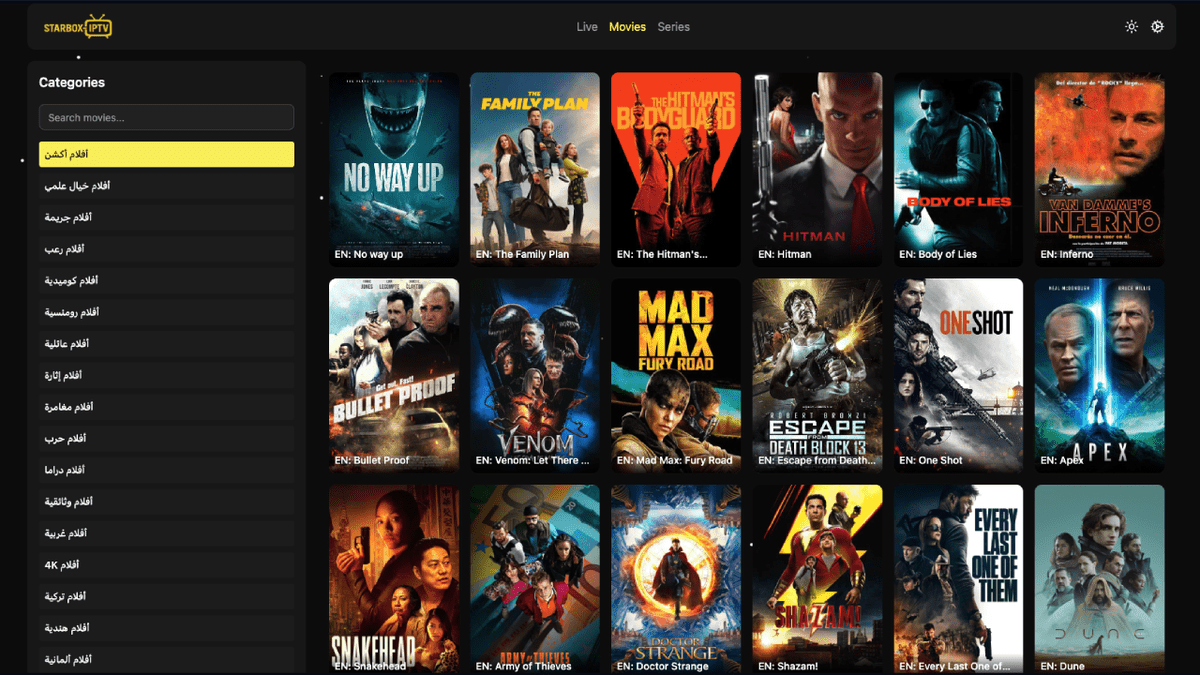1200x675 pixels.
Task: Open the Escape from Death Block 13 poster
Action: tap(817, 375)
